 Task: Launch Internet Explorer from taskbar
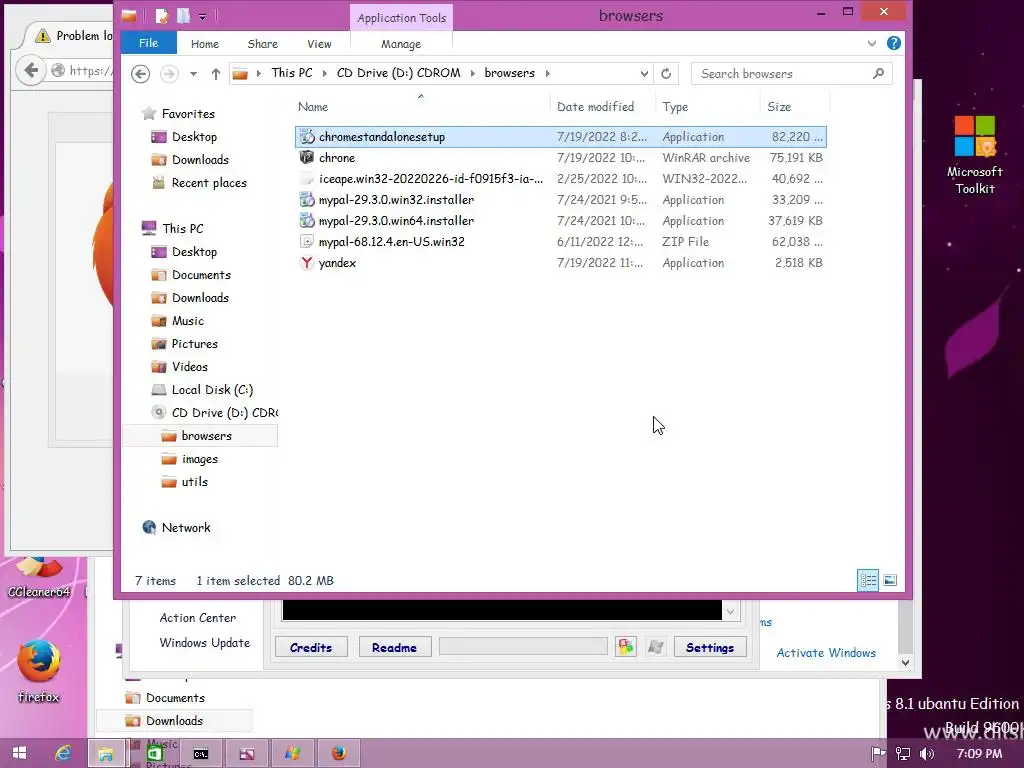click(x=63, y=753)
